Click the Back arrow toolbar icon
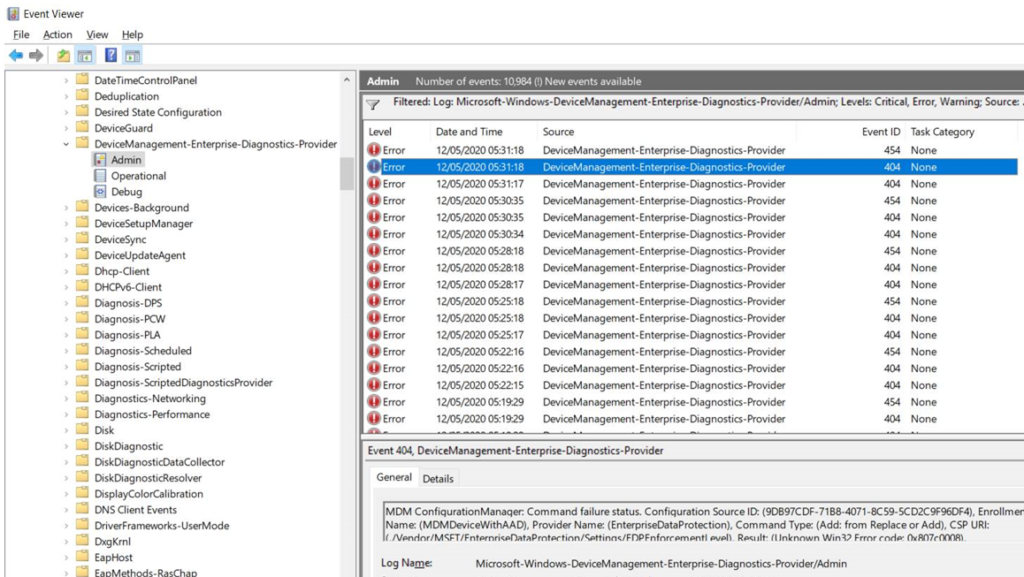This screenshot has width=1024, height=577. (x=16, y=55)
